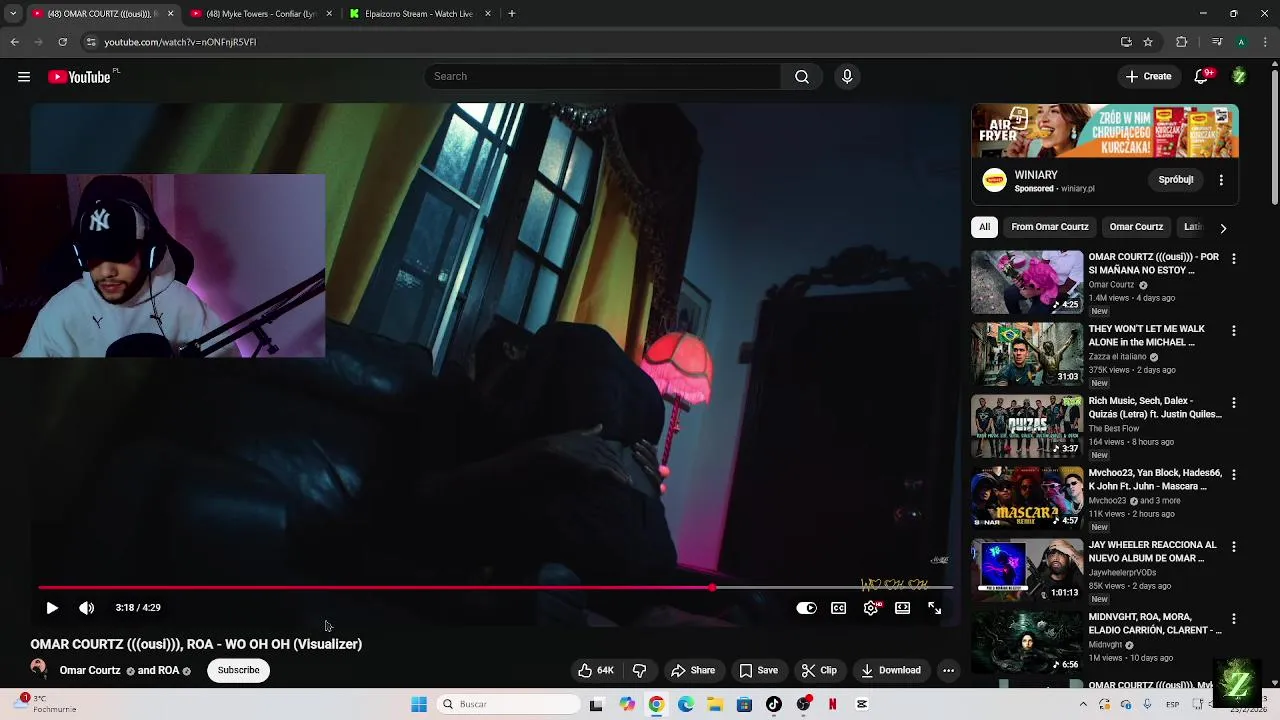This screenshot has width=1280, height=720.
Task: Switch to theater mode
Action: point(903,608)
